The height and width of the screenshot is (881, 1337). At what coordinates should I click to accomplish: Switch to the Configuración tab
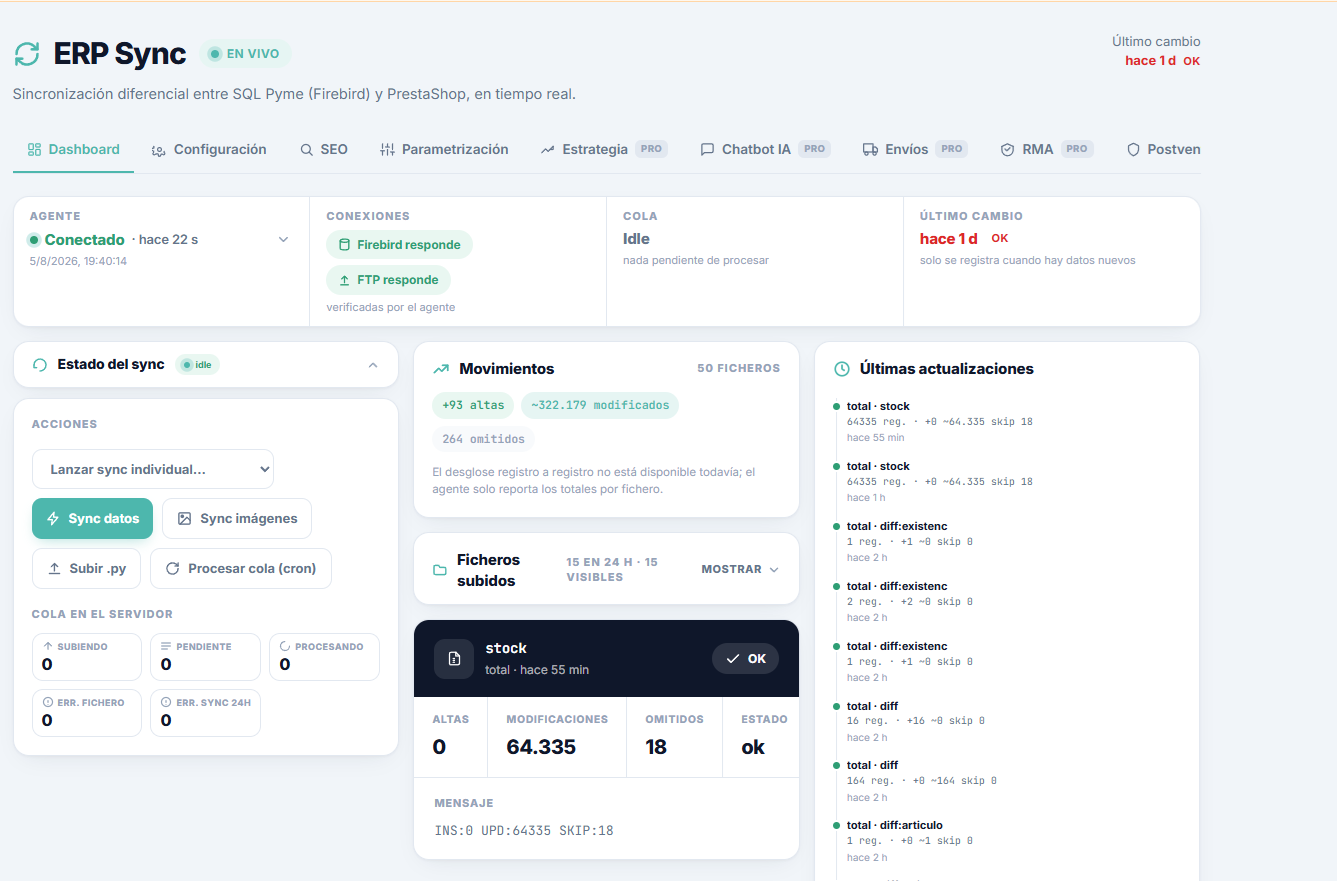[209, 149]
